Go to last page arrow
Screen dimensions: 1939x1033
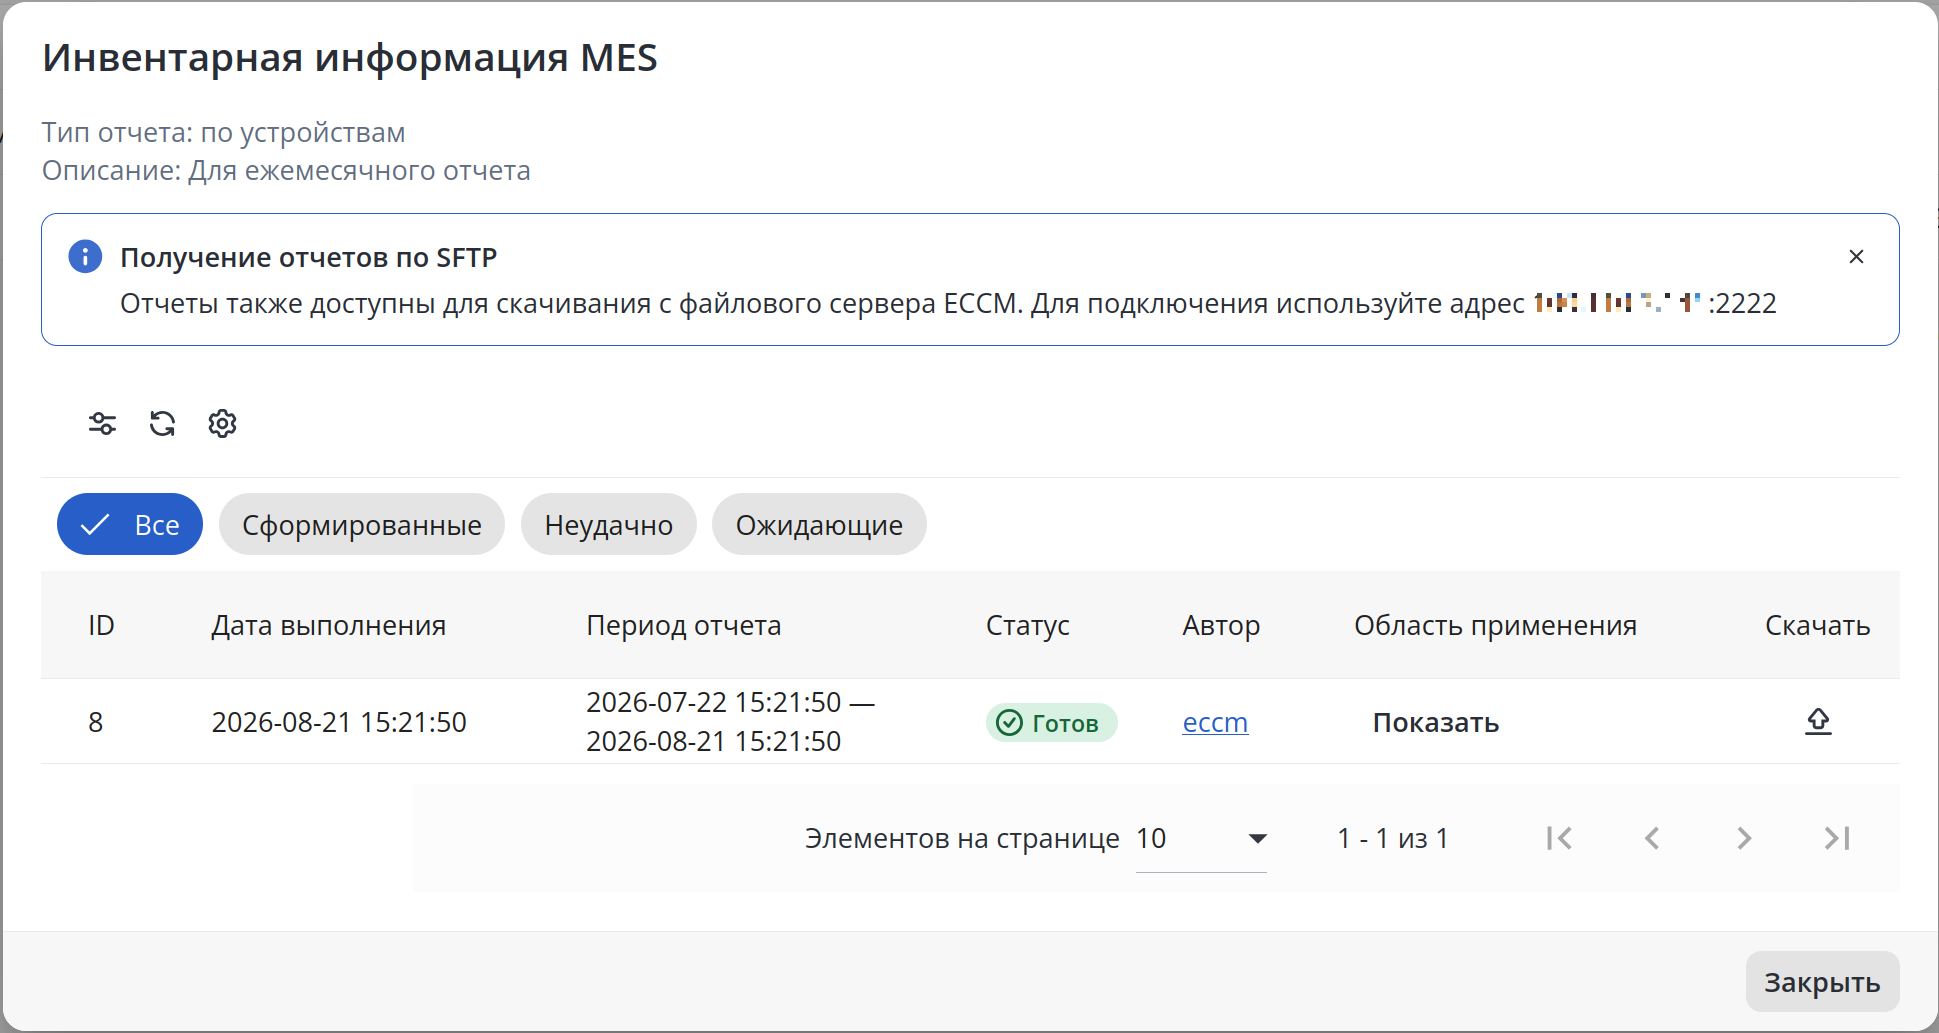1837,838
